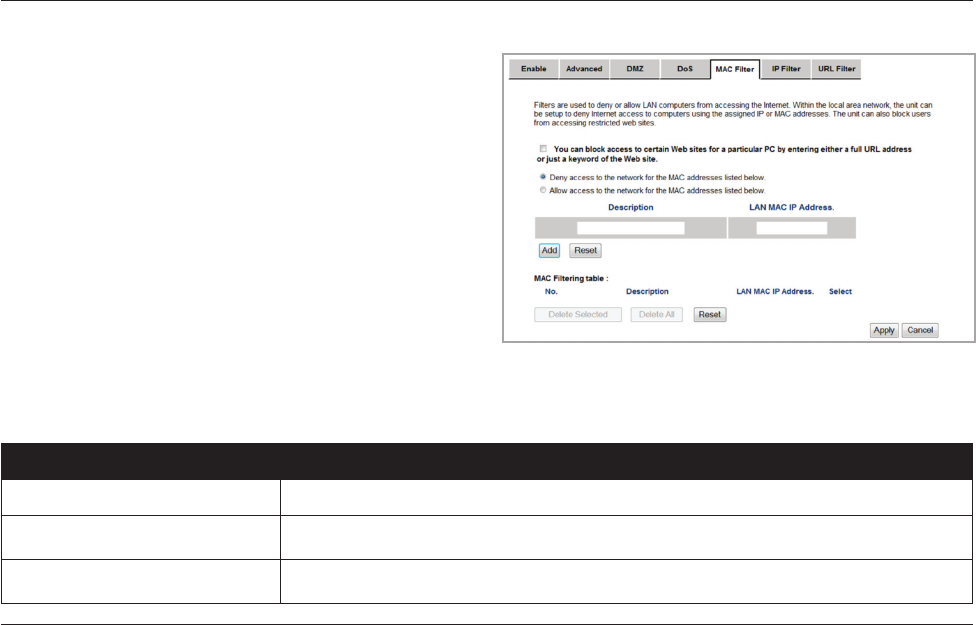Click the Select column header in filtering table
Screen dimensions: 976x625
[840, 291]
